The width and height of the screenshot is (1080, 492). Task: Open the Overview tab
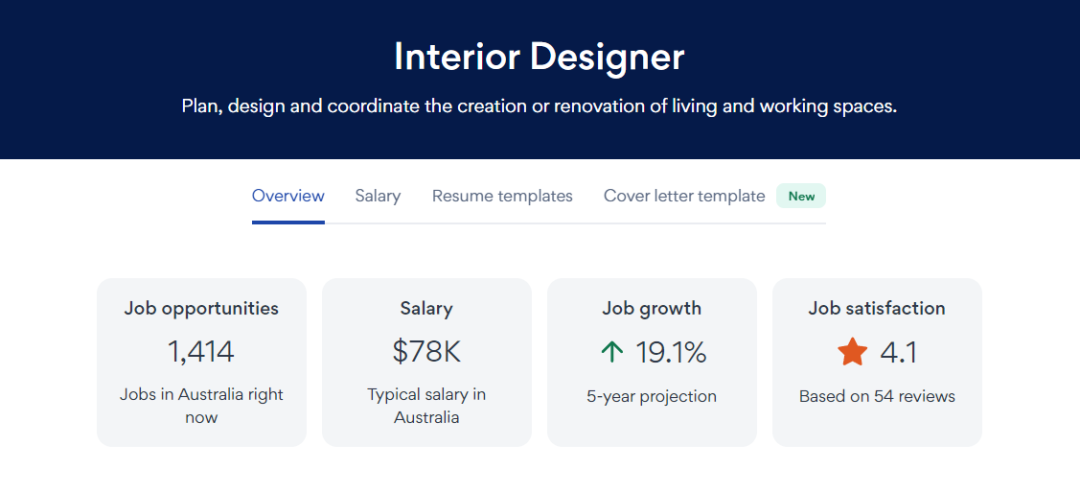pos(288,196)
